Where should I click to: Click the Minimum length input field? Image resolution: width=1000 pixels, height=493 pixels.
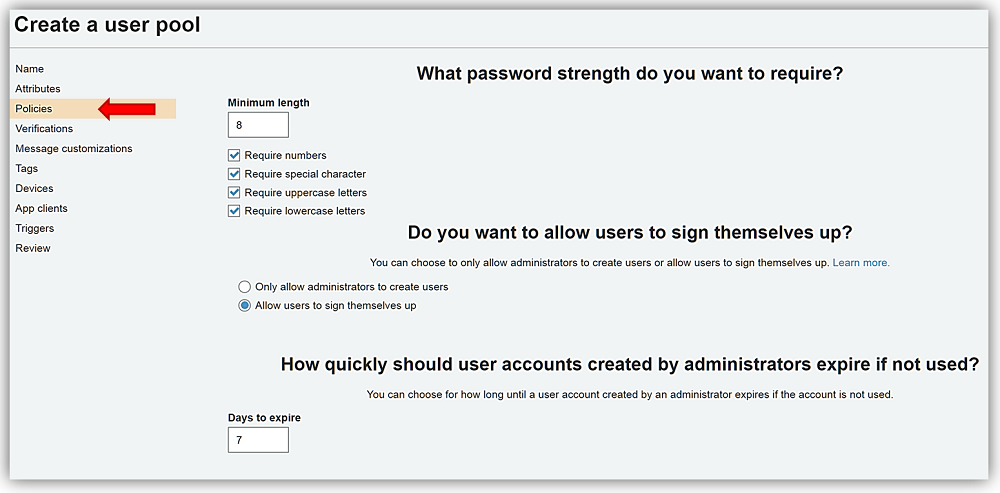point(258,125)
